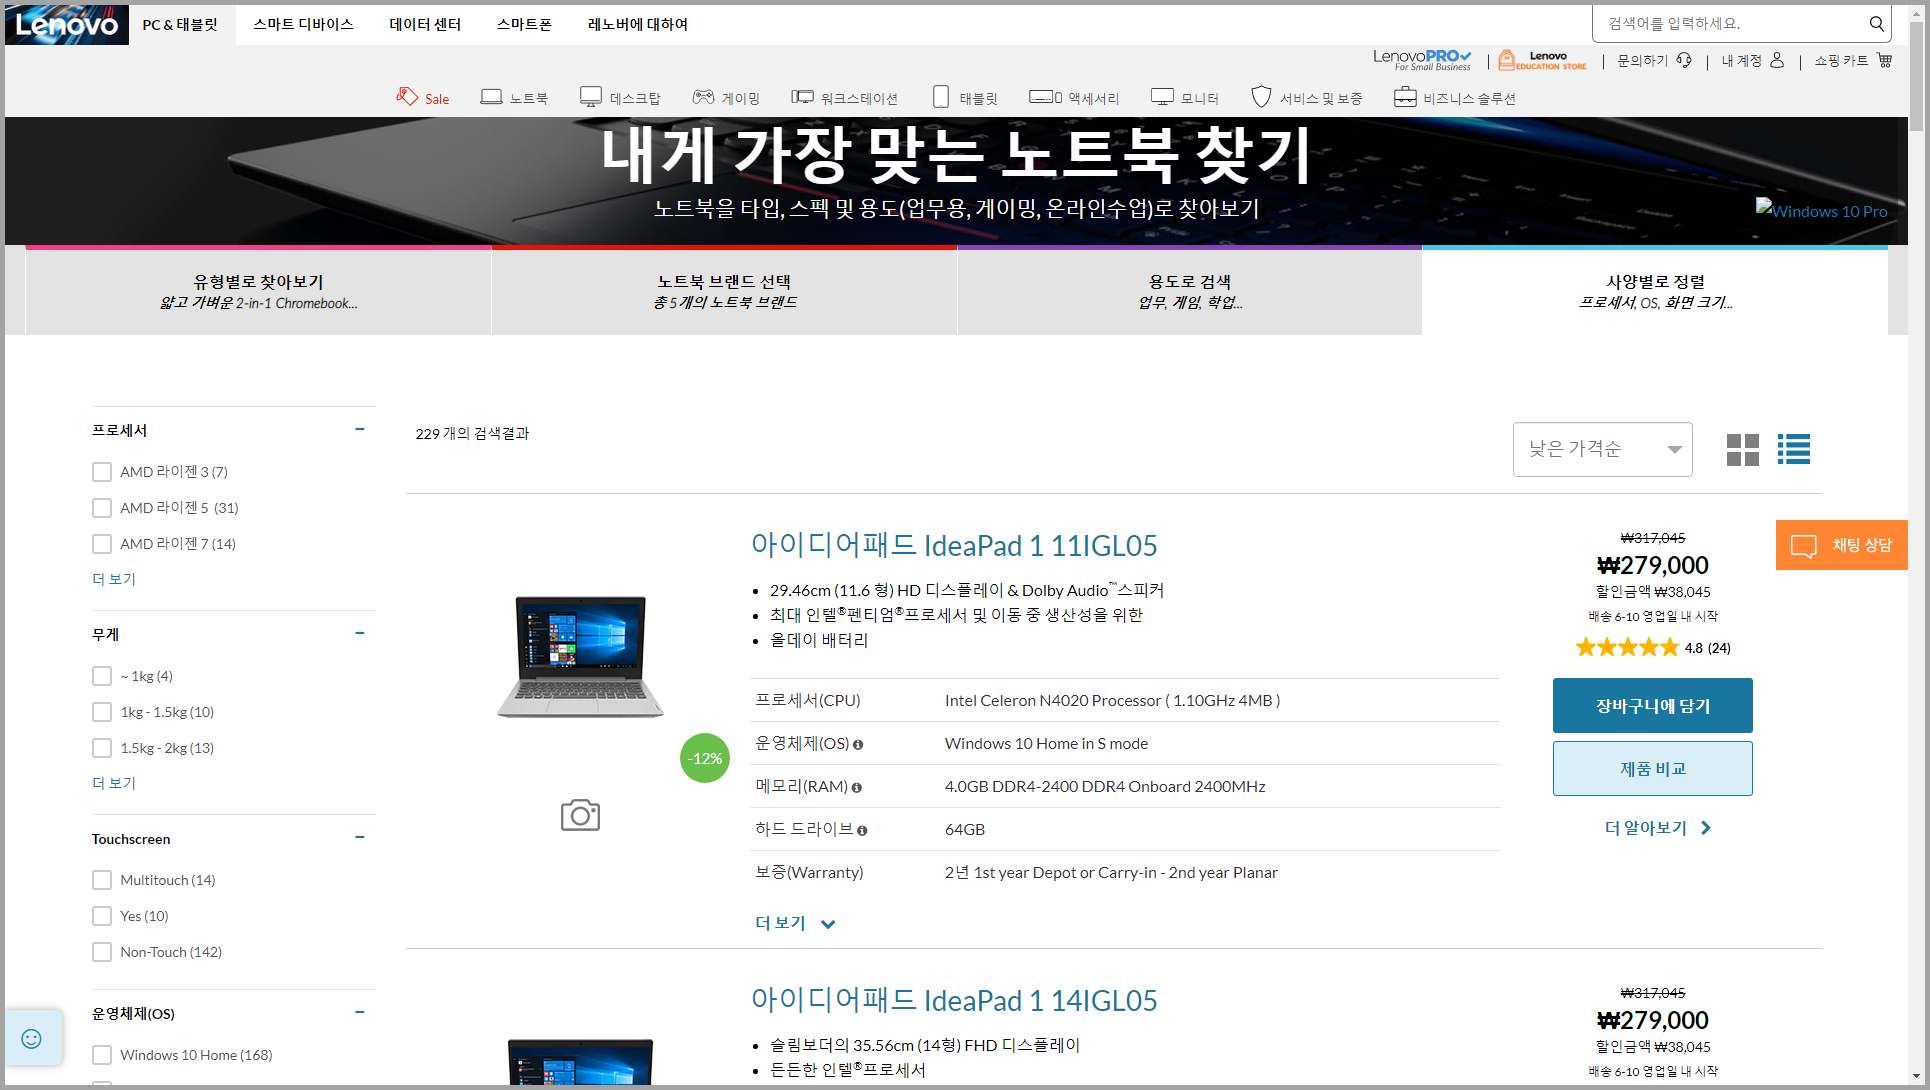Select the 사양별로 정렬 tab
This screenshot has width=1930, height=1090.
point(1655,291)
